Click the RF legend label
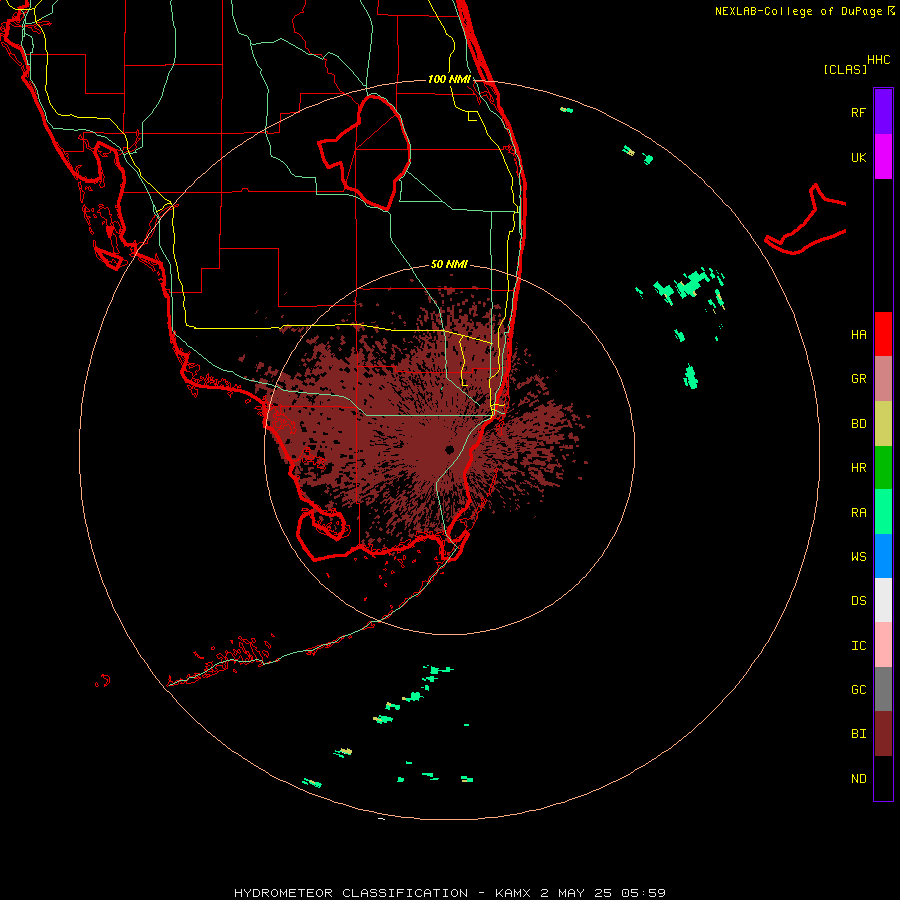Viewport: 900px width, 900px height. pyautogui.click(x=858, y=112)
